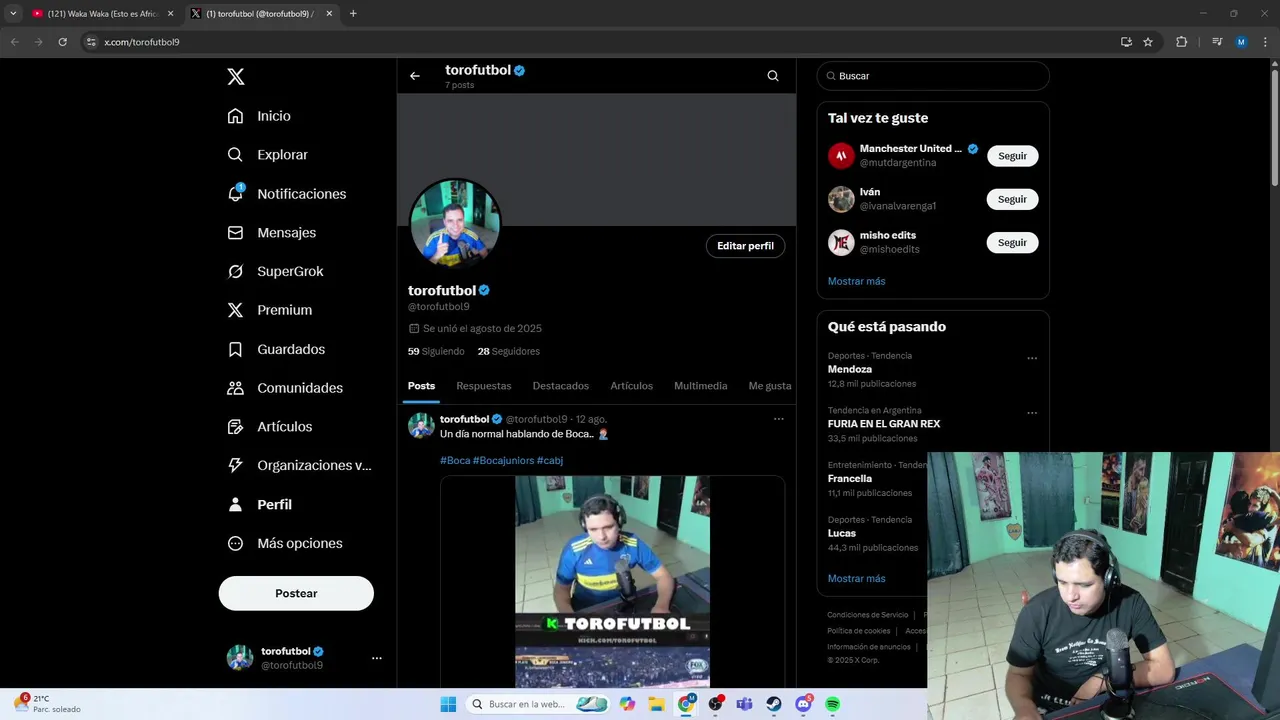Open Política de cookies link

click(x=859, y=631)
